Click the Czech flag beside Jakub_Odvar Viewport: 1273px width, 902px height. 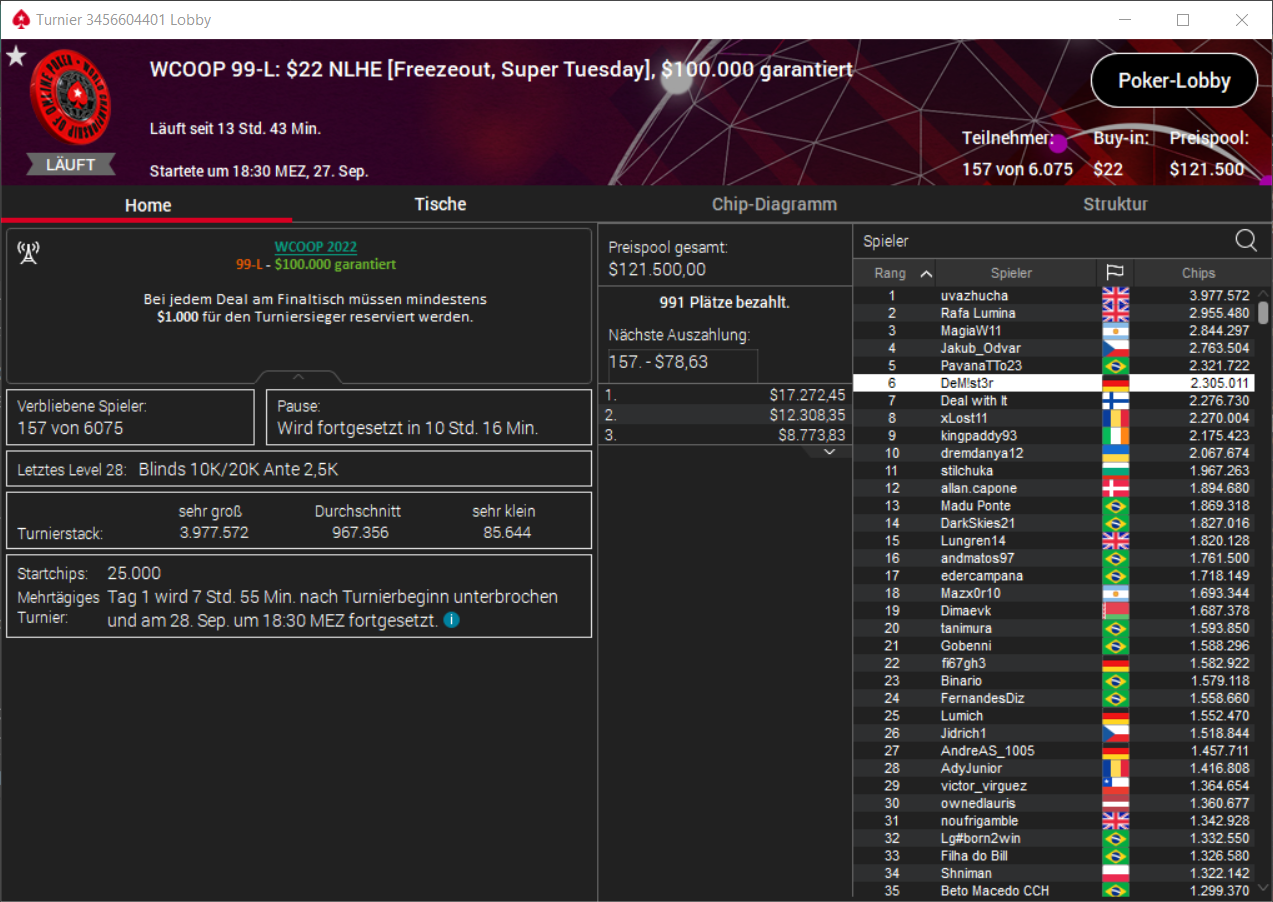[x=1115, y=348]
